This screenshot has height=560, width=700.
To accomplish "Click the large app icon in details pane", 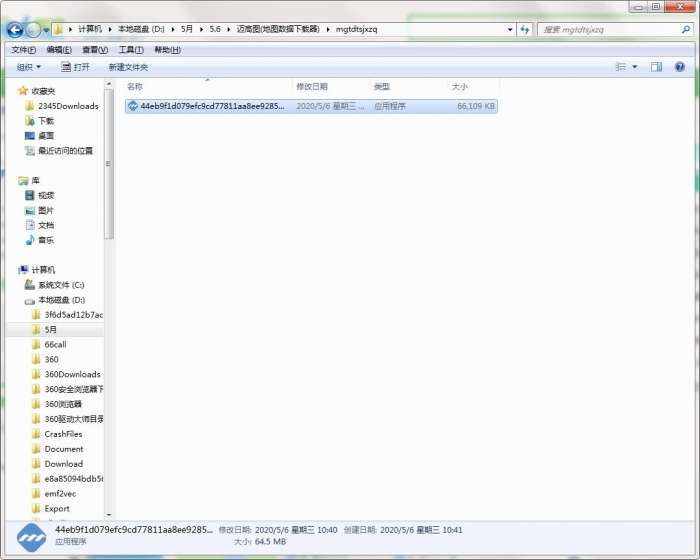I will point(31,538).
